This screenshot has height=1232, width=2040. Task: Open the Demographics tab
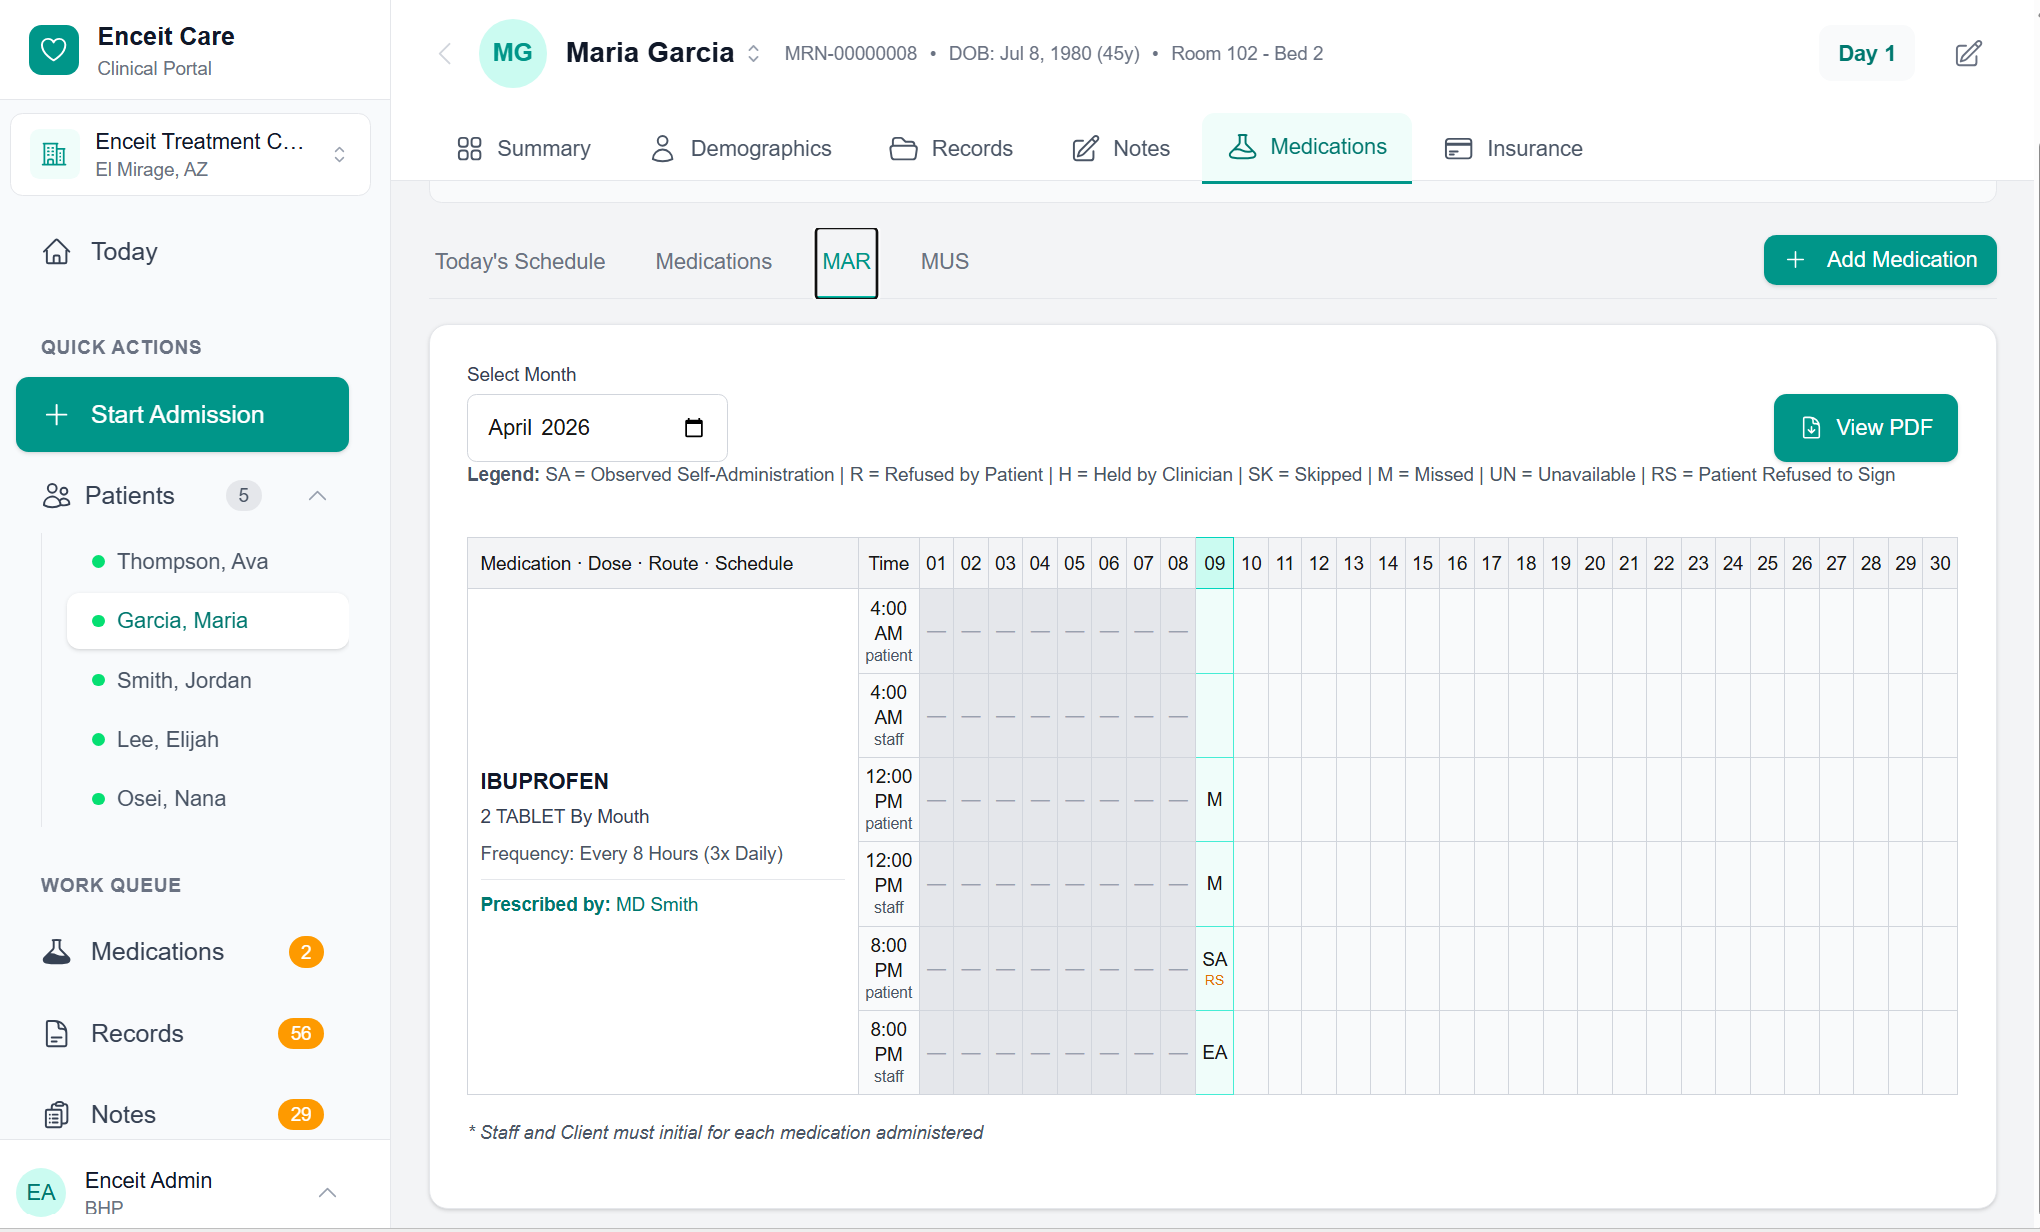pos(741,148)
